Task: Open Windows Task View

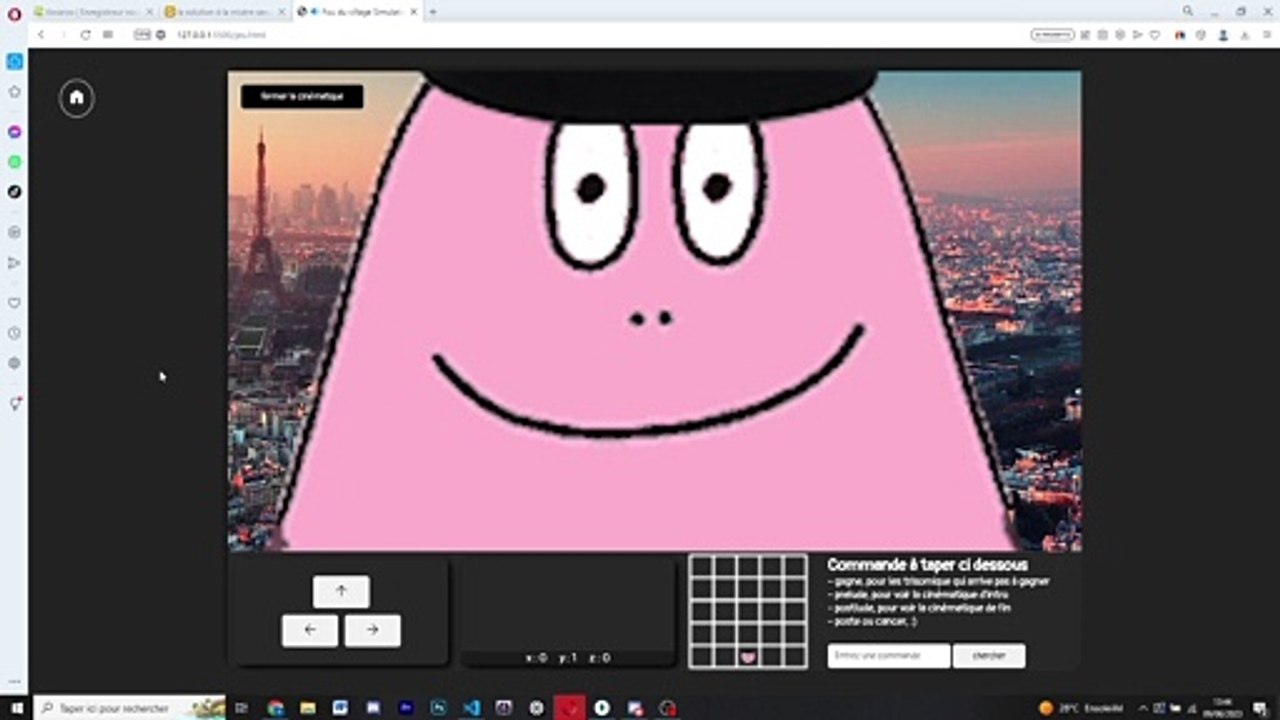Action: [241, 708]
